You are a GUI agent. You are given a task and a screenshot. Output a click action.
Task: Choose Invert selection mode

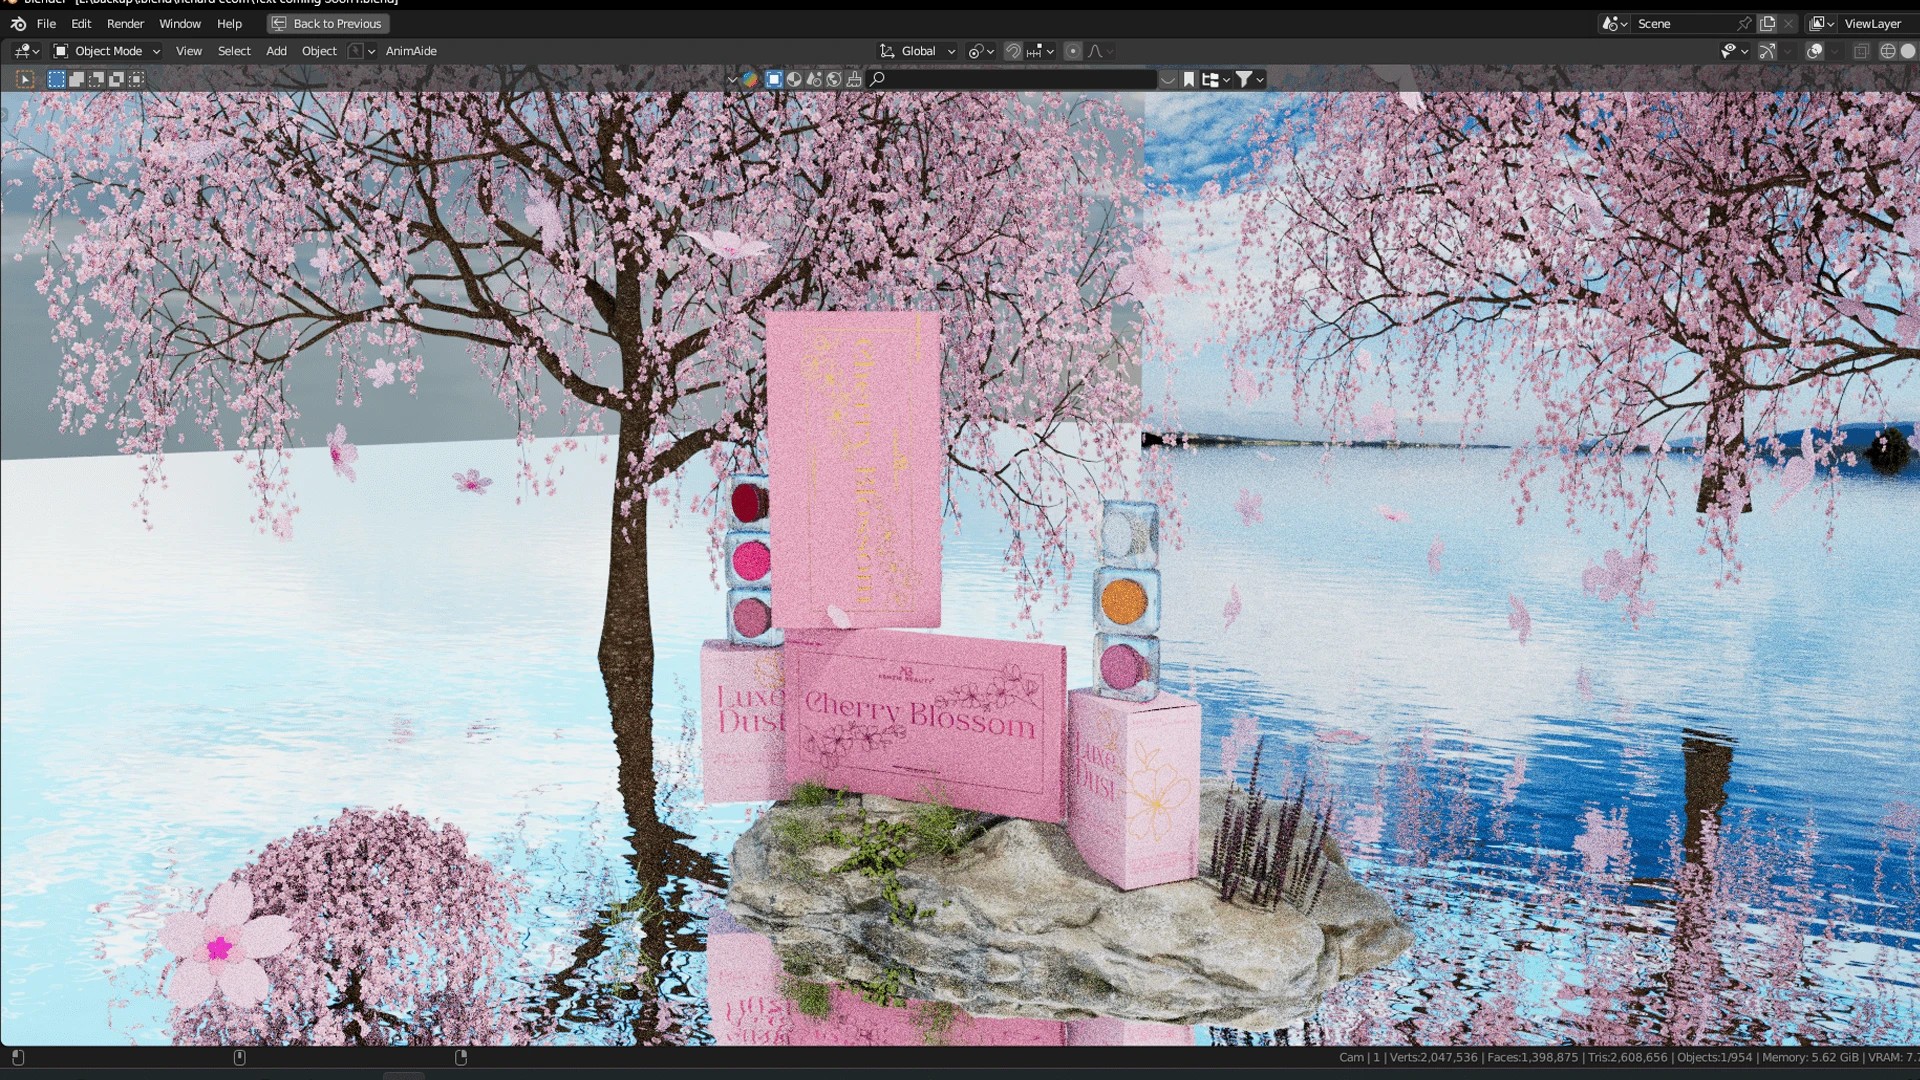click(116, 79)
